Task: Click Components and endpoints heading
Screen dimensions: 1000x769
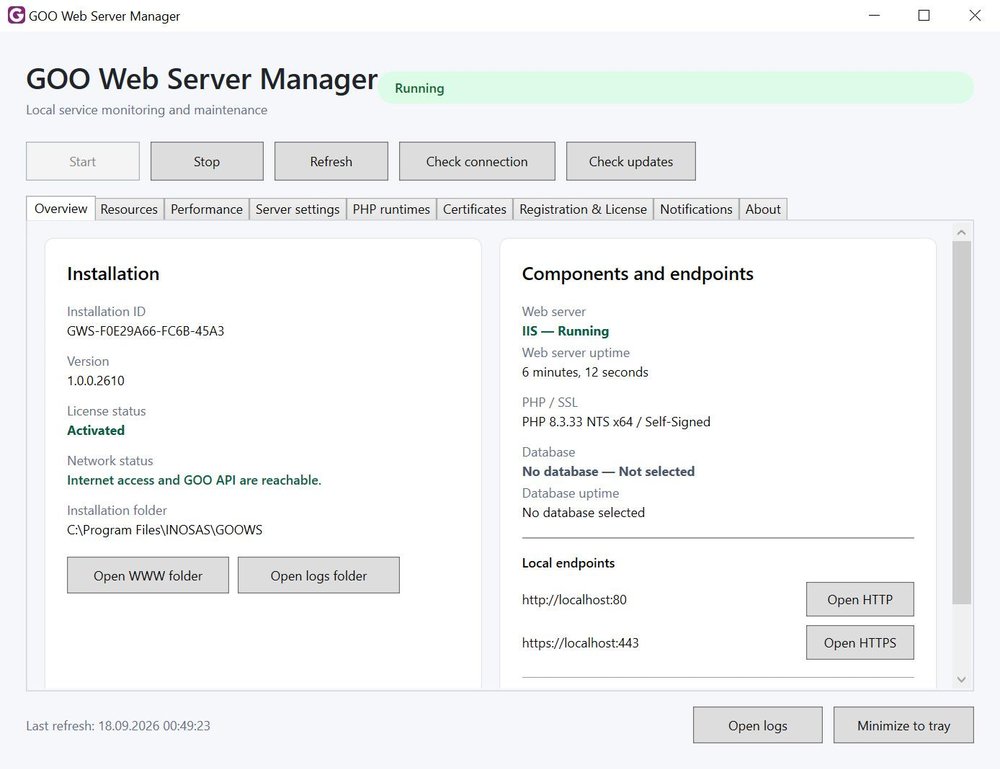Action: pyautogui.click(x=637, y=274)
